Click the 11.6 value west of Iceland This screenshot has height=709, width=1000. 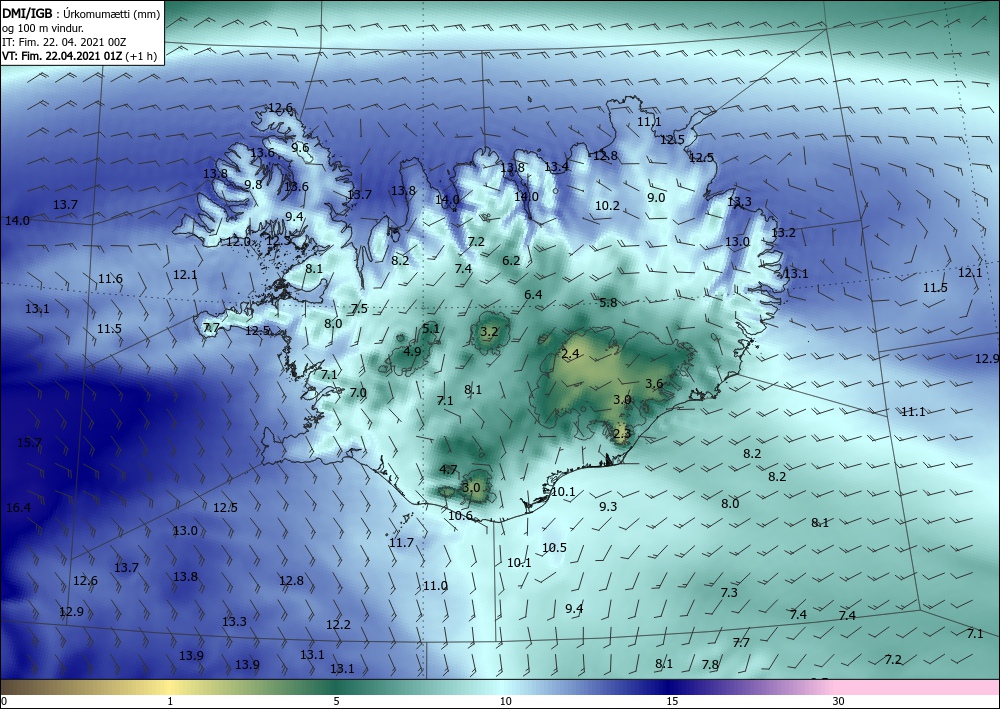click(x=110, y=279)
